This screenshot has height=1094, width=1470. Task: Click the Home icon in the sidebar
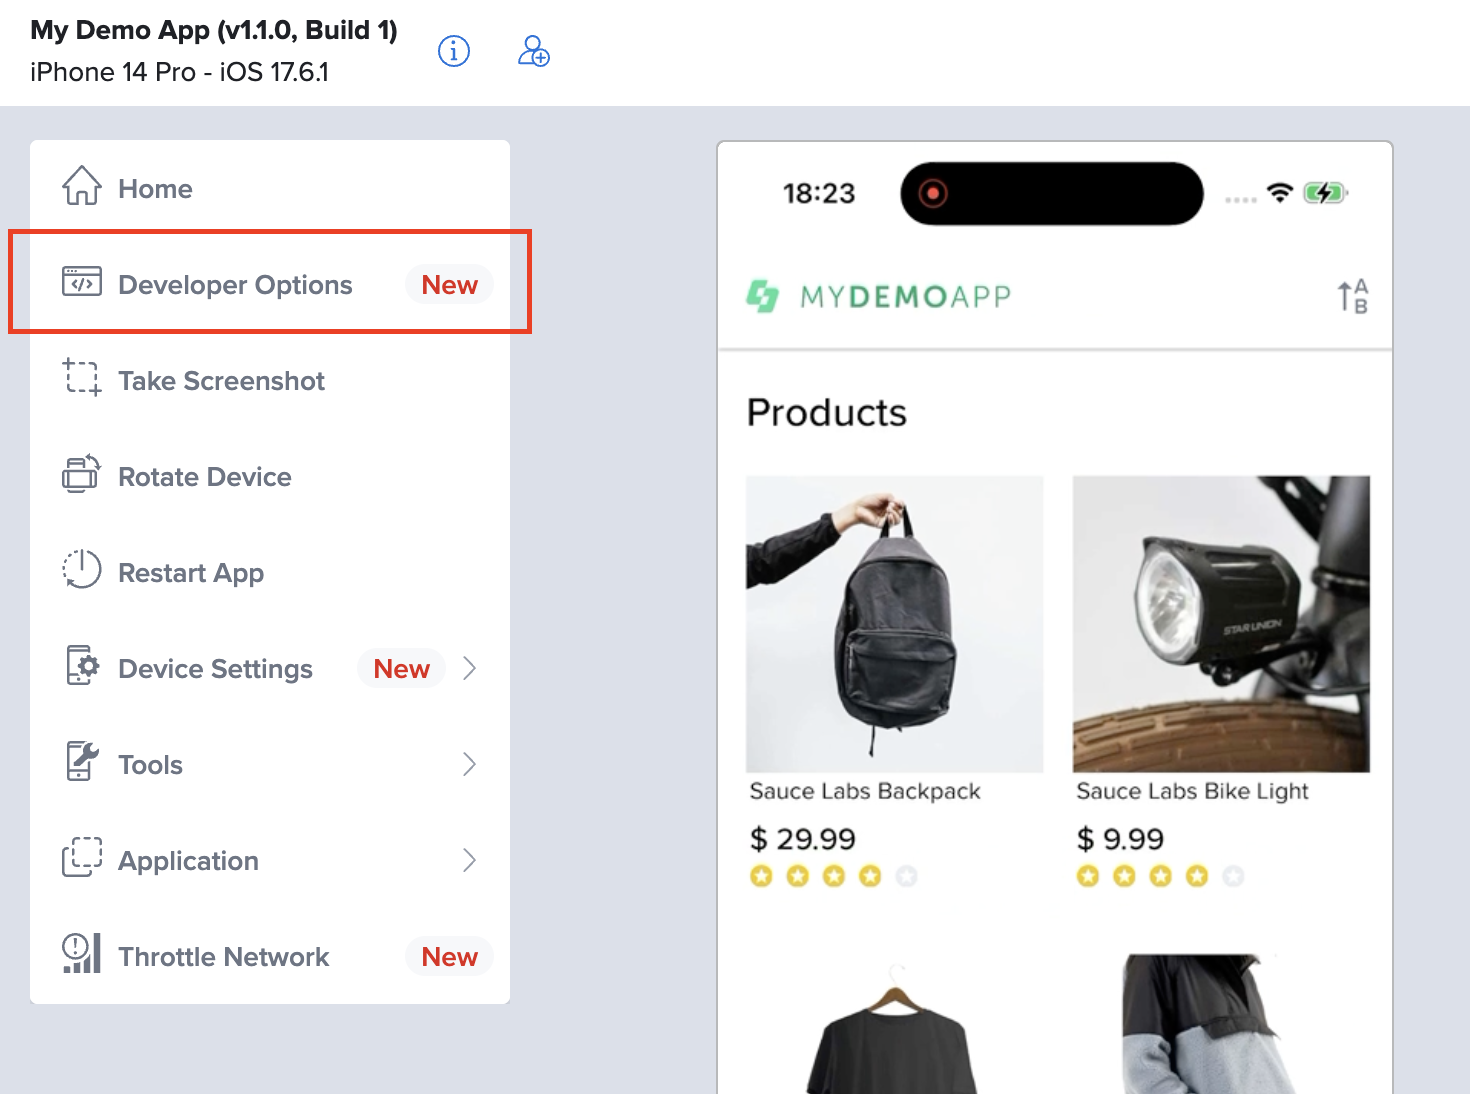point(82,186)
